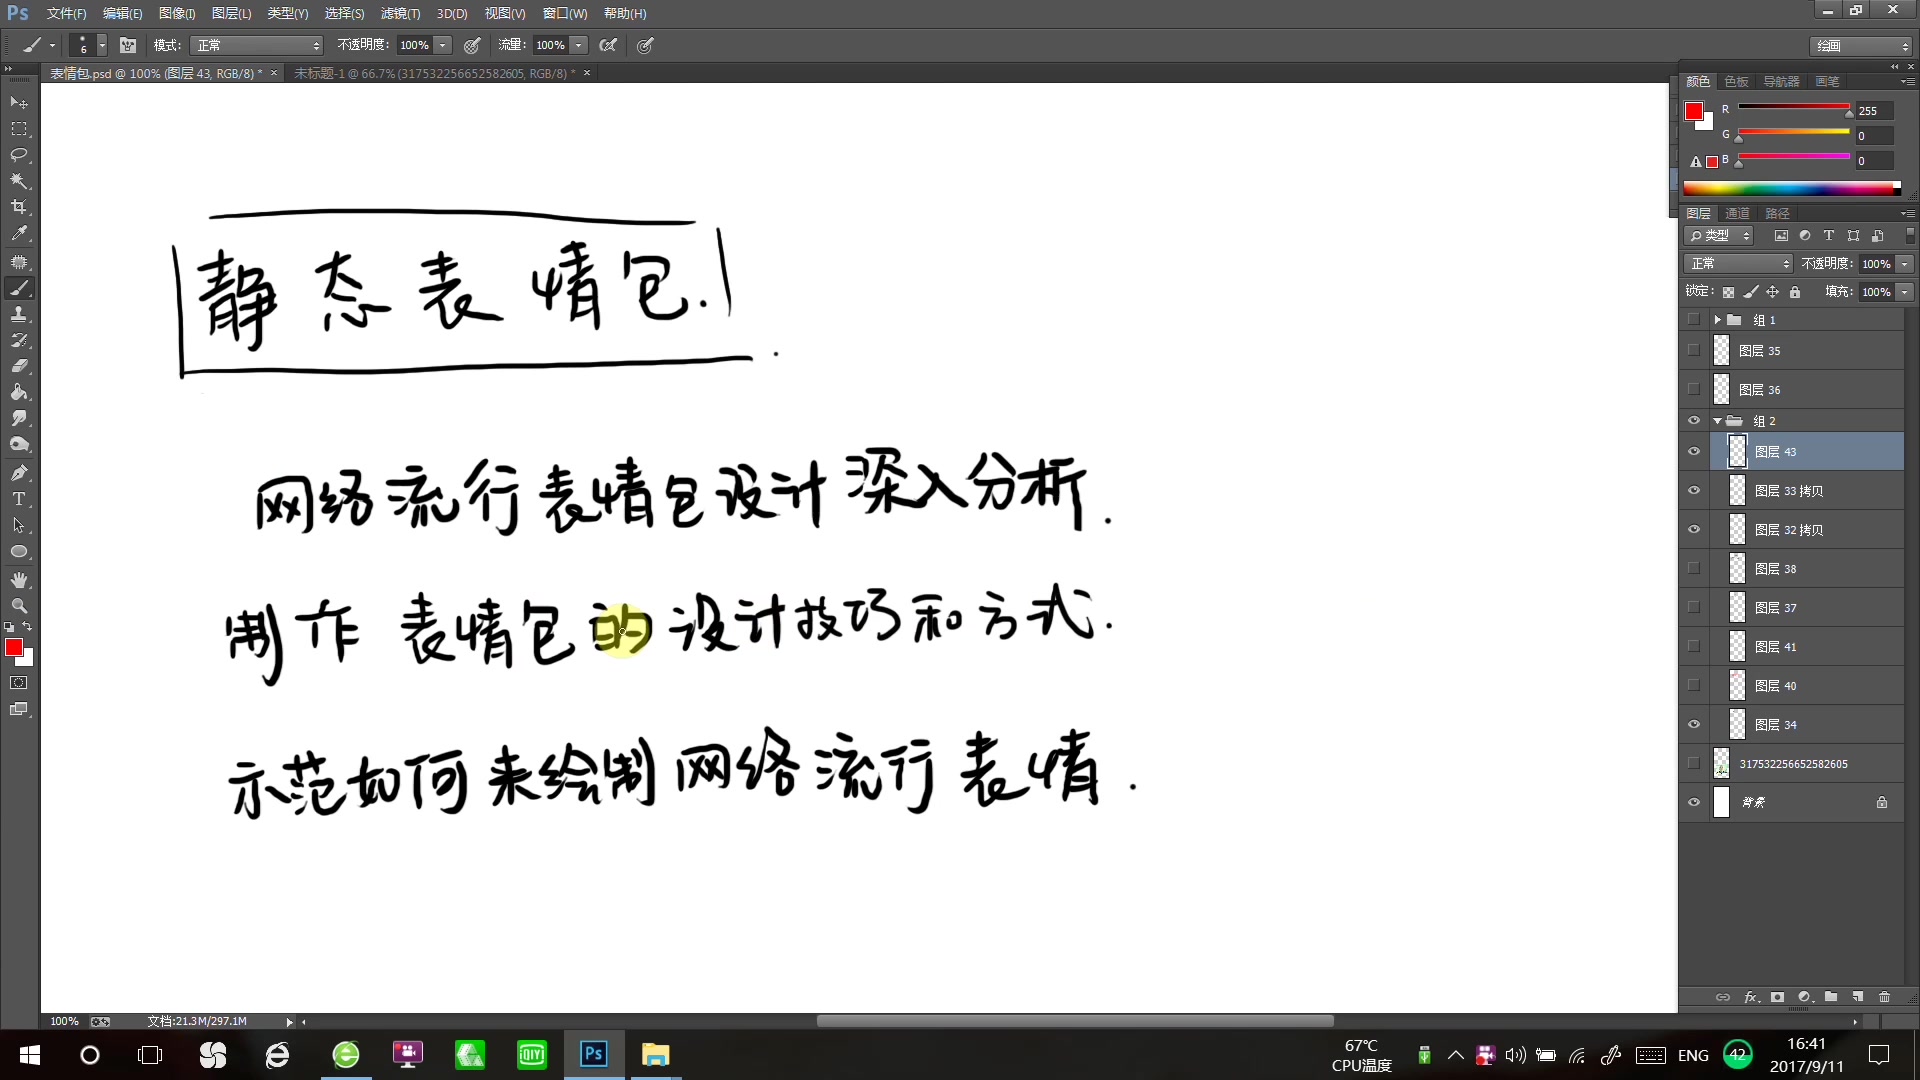Select the Move tool

(18, 102)
